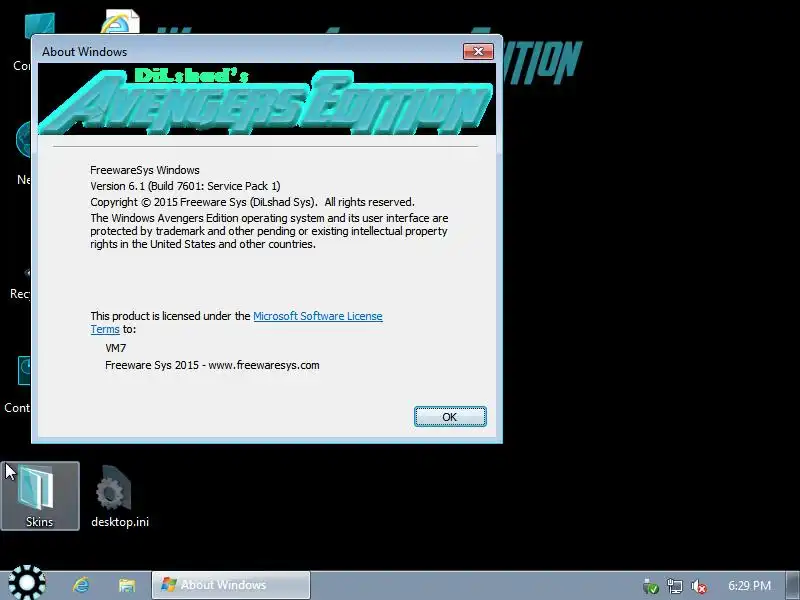
Task: Click the safely remove hardware tray icon
Action: click(x=651, y=586)
